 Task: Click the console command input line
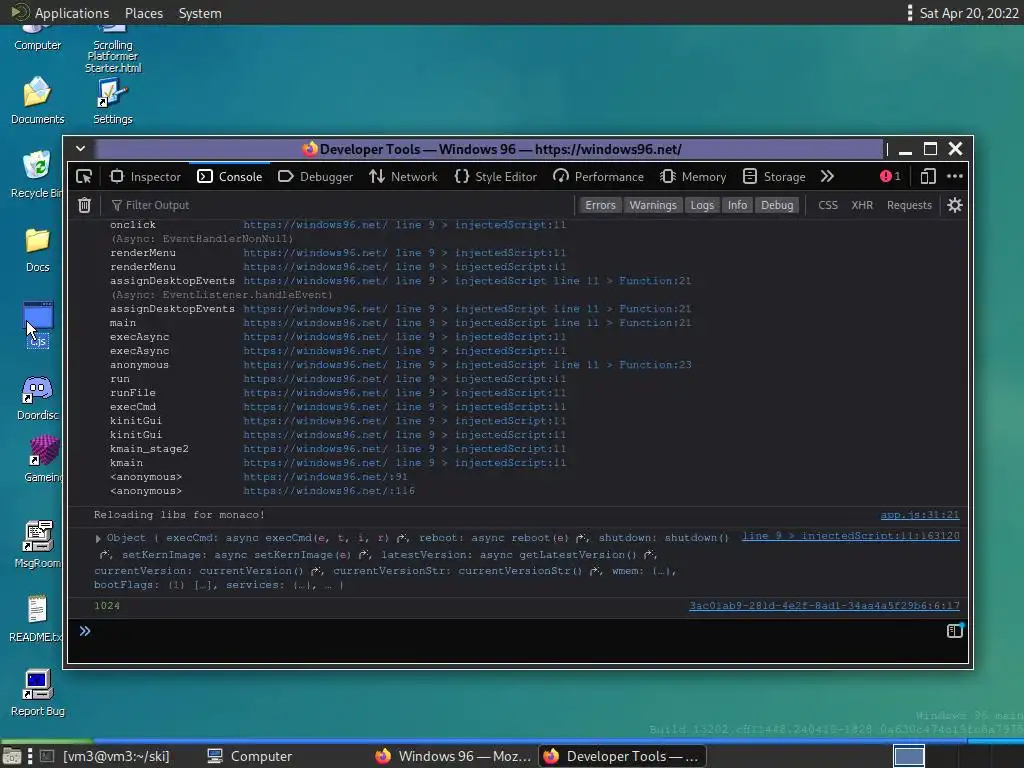click(516, 632)
